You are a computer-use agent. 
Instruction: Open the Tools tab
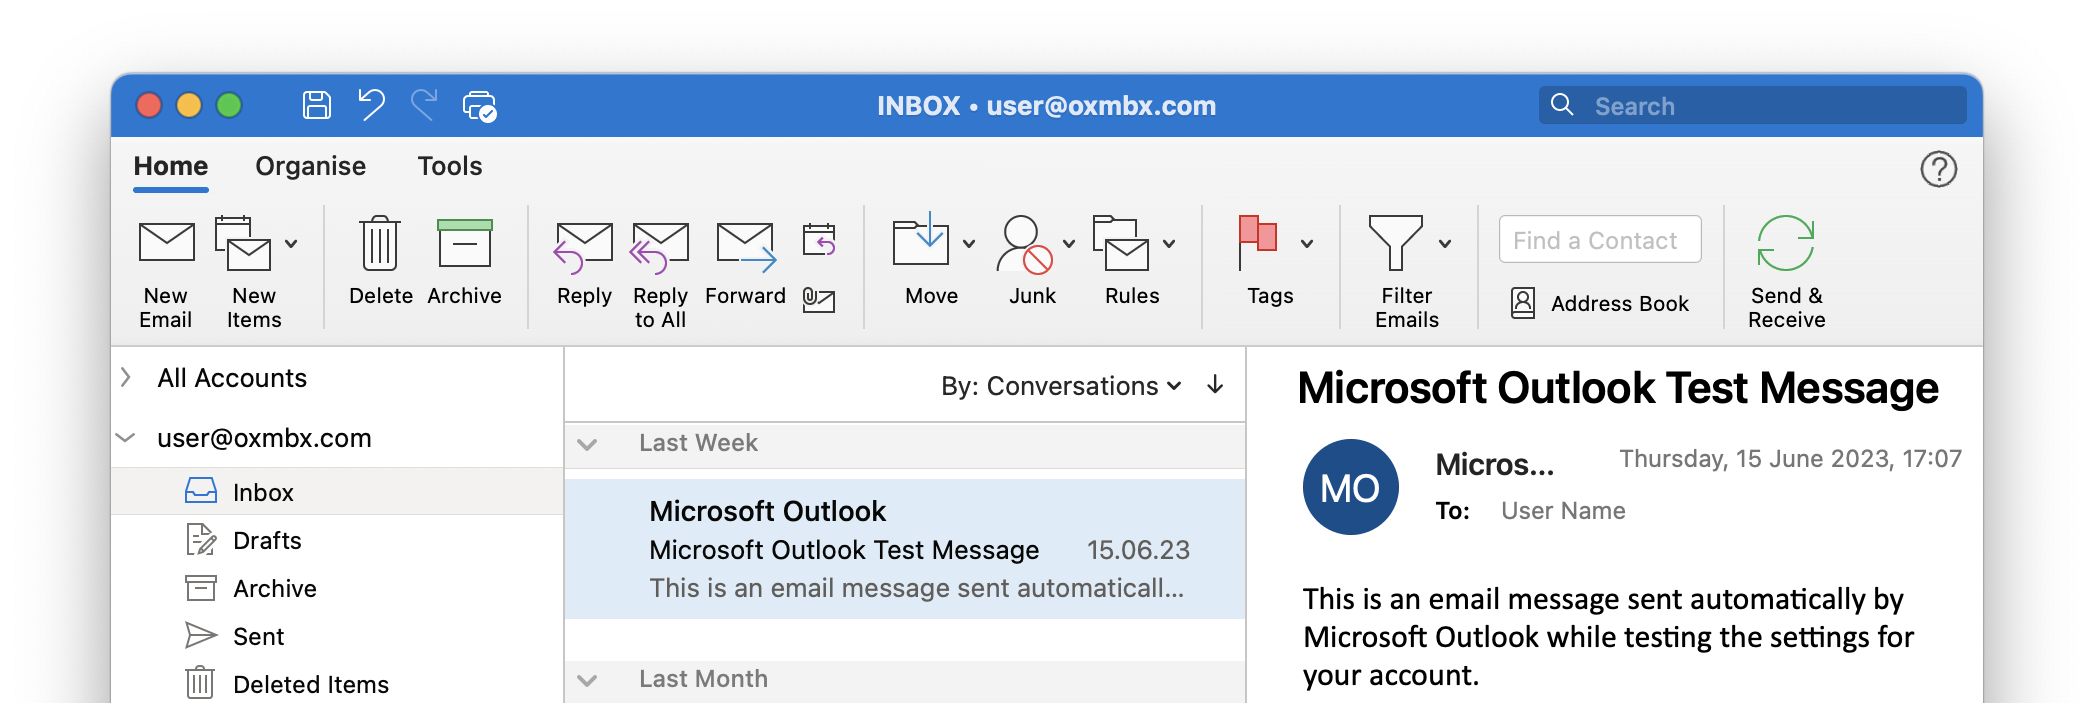click(450, 166)
